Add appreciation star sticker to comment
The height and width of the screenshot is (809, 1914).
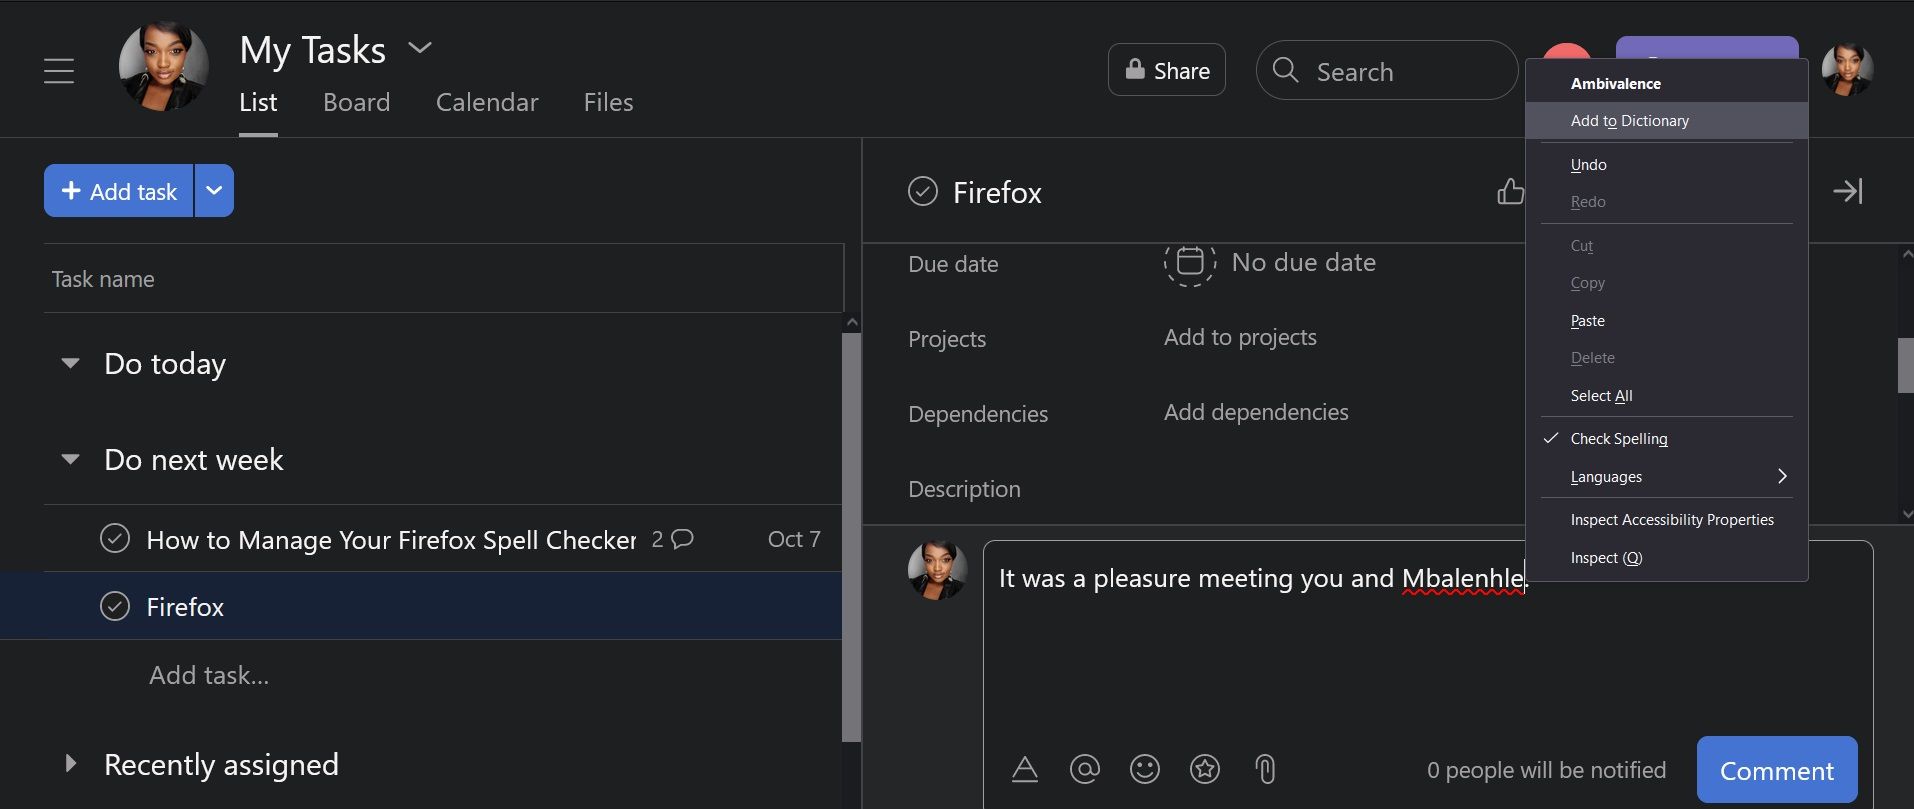[x=1204, y=769]
